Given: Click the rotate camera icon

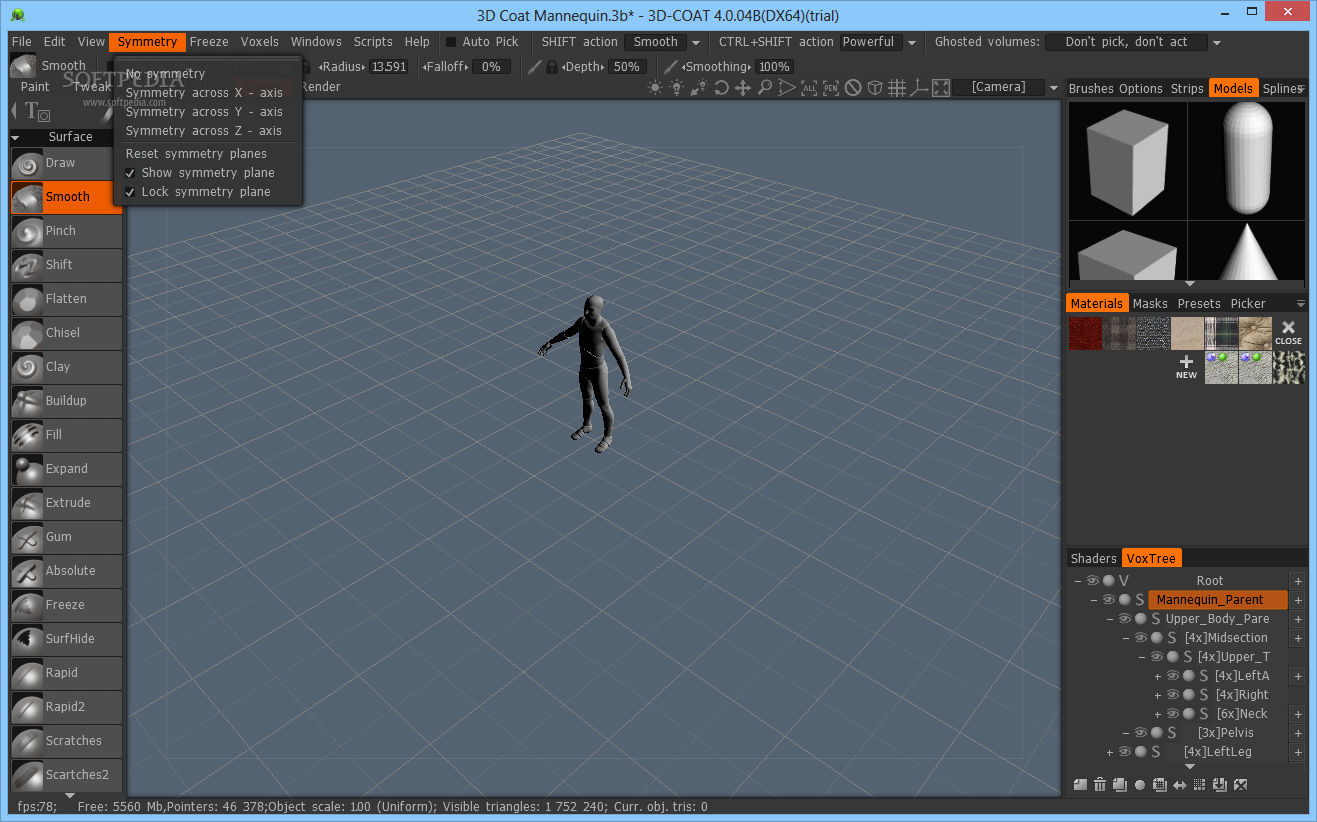Looking at the screenshot, I should [x=721, y=88].
